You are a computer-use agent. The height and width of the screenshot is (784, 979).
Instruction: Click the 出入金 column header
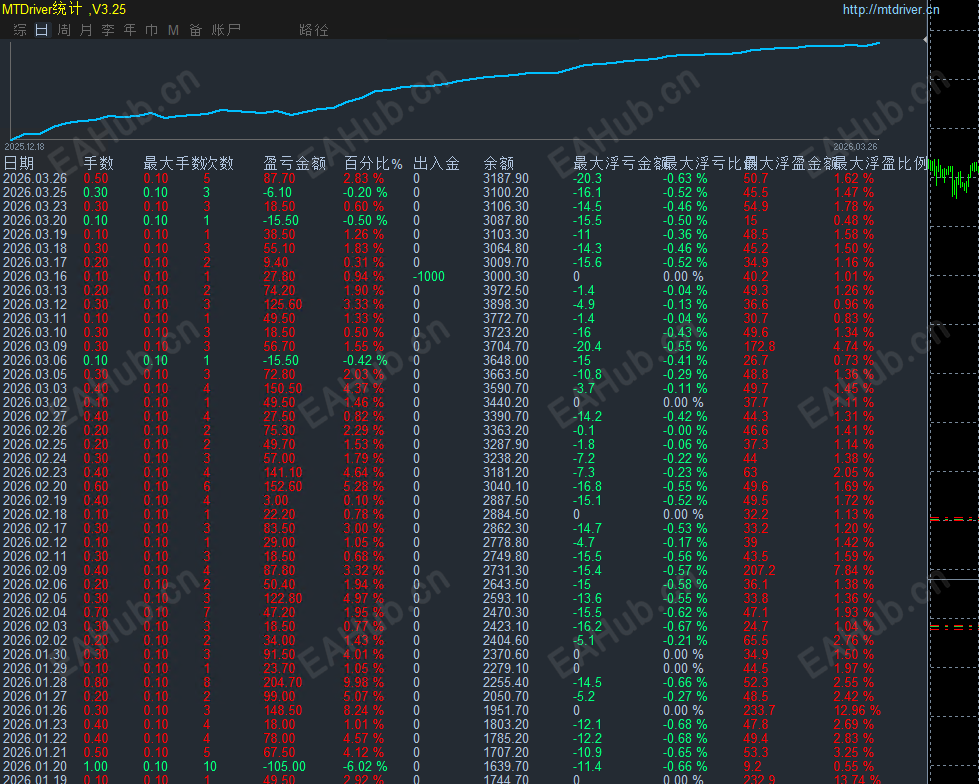436,164
